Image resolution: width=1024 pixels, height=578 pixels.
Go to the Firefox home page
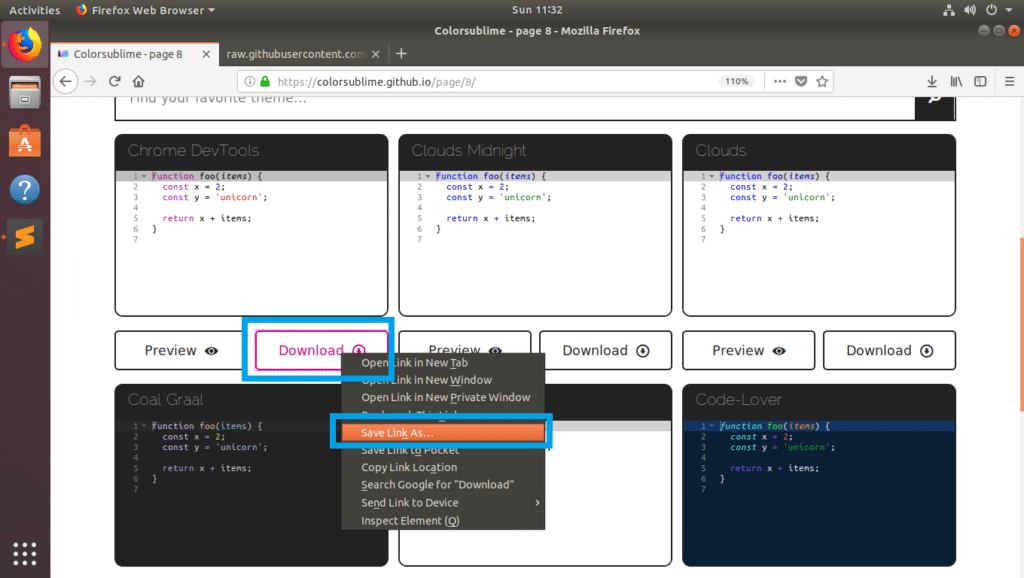click(x=139, y=81)
